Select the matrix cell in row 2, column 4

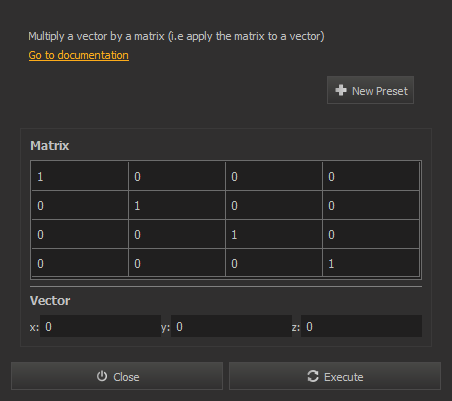click(371, 205)
